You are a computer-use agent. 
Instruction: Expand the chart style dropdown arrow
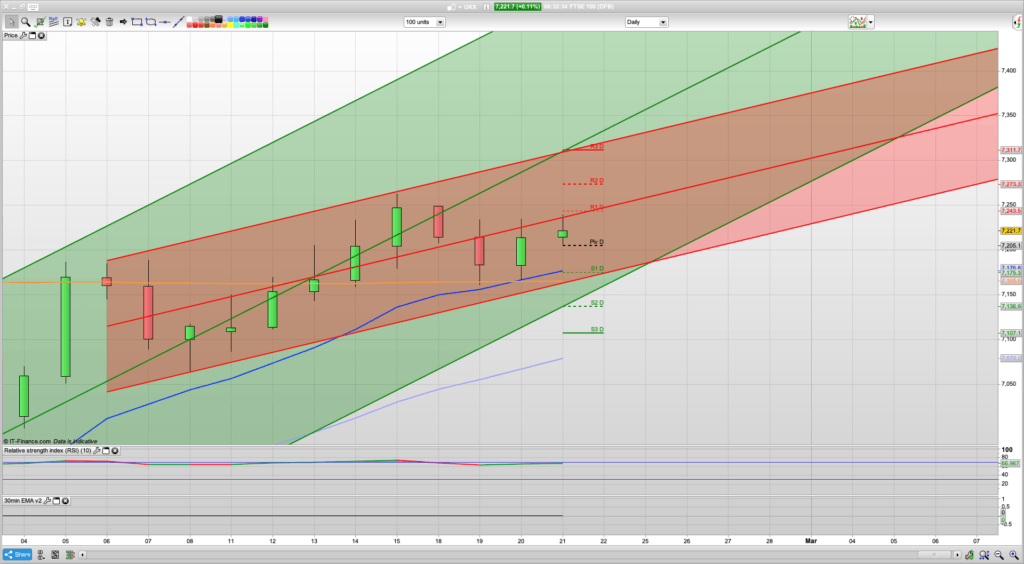871,22
